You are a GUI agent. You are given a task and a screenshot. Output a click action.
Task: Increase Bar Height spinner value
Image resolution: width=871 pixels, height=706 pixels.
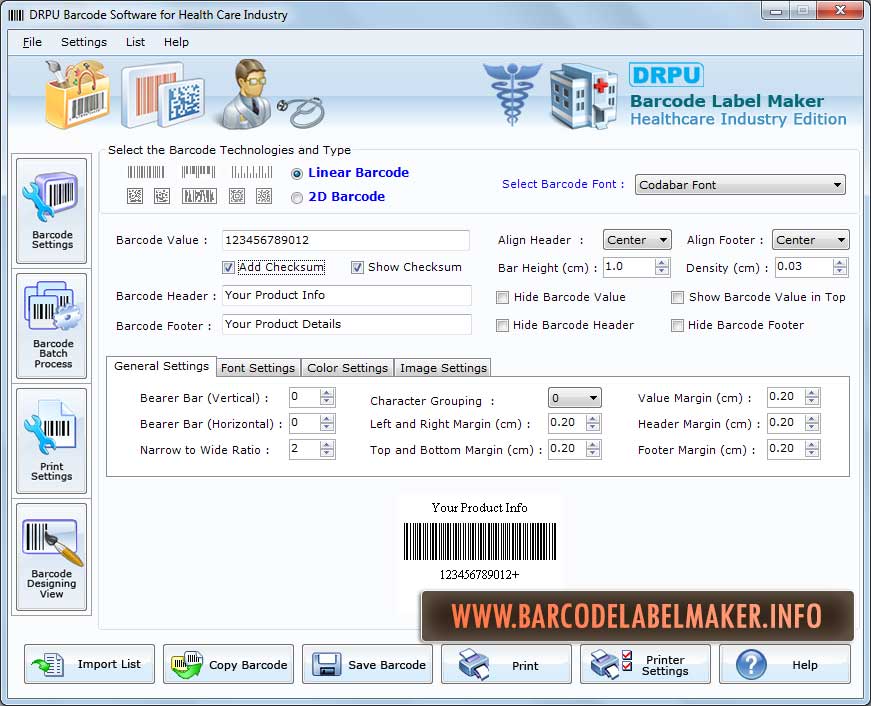[662, 263]
